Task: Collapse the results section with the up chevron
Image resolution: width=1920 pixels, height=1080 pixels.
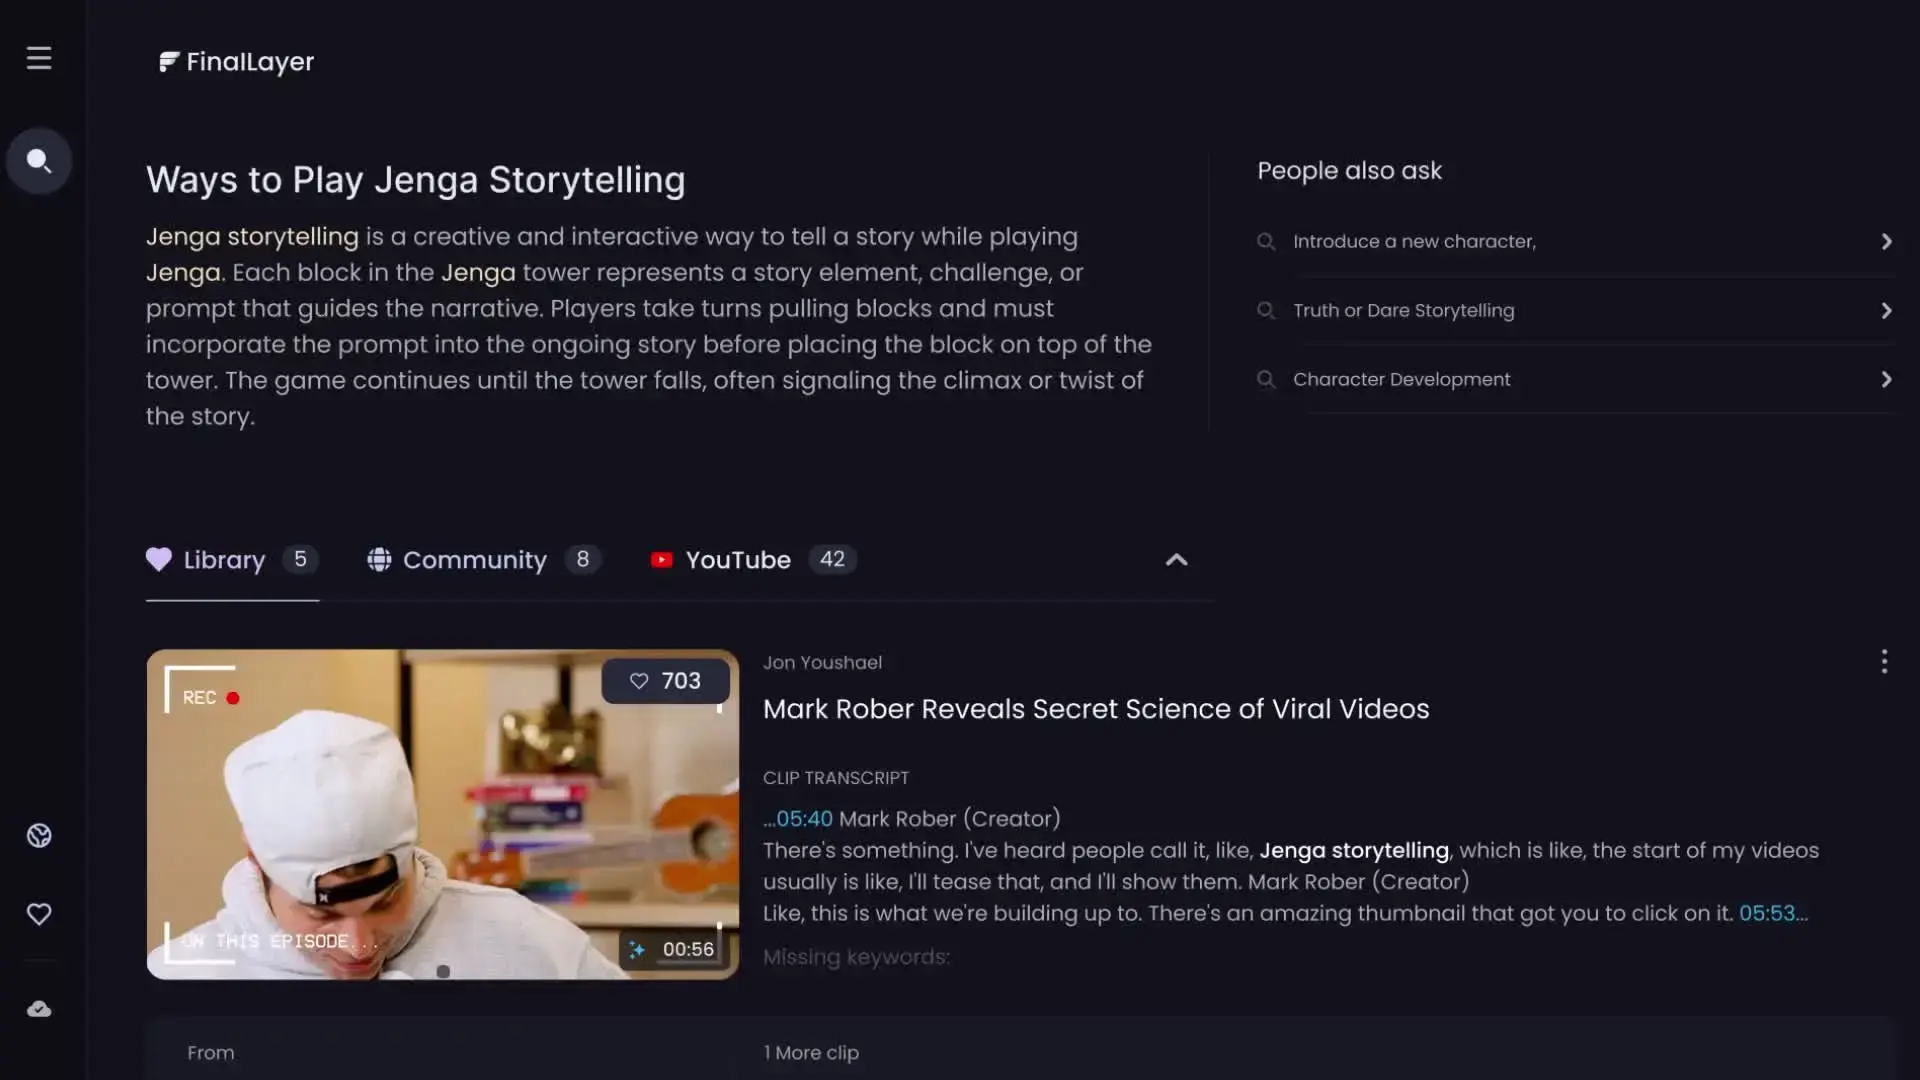Action: click(1176, 560)
